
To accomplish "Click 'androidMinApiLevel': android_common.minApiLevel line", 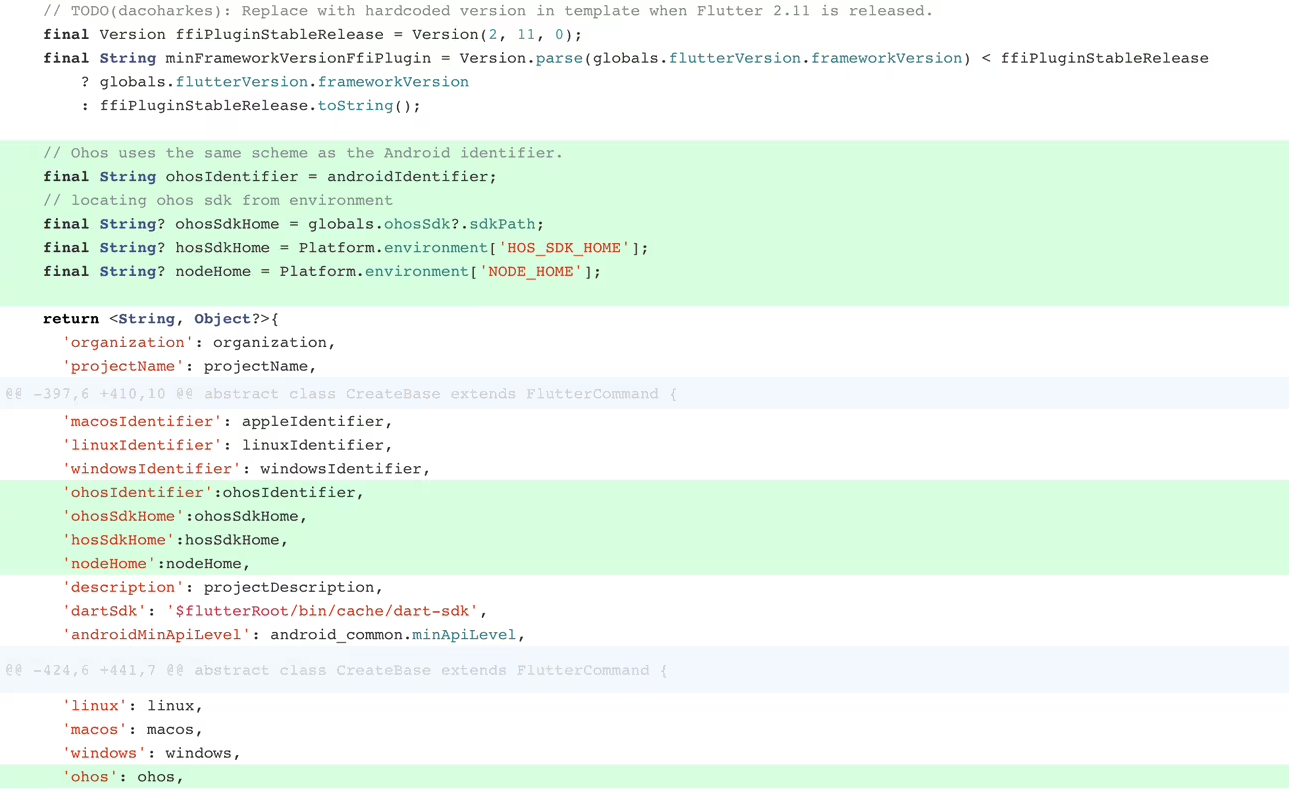I will click(x=294, y=635).
